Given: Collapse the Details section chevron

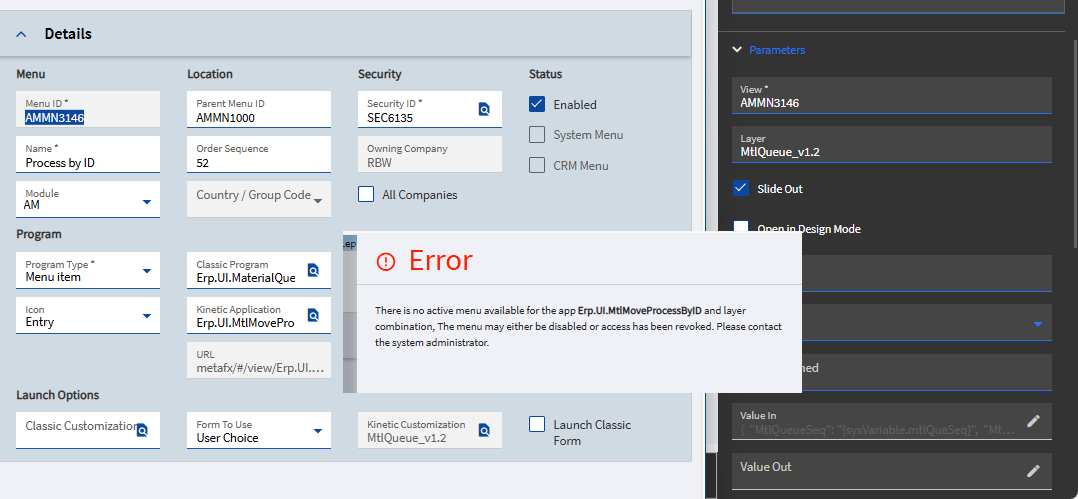Looking at the screenshot, I should pyautogui.click(x=21, y=34).
